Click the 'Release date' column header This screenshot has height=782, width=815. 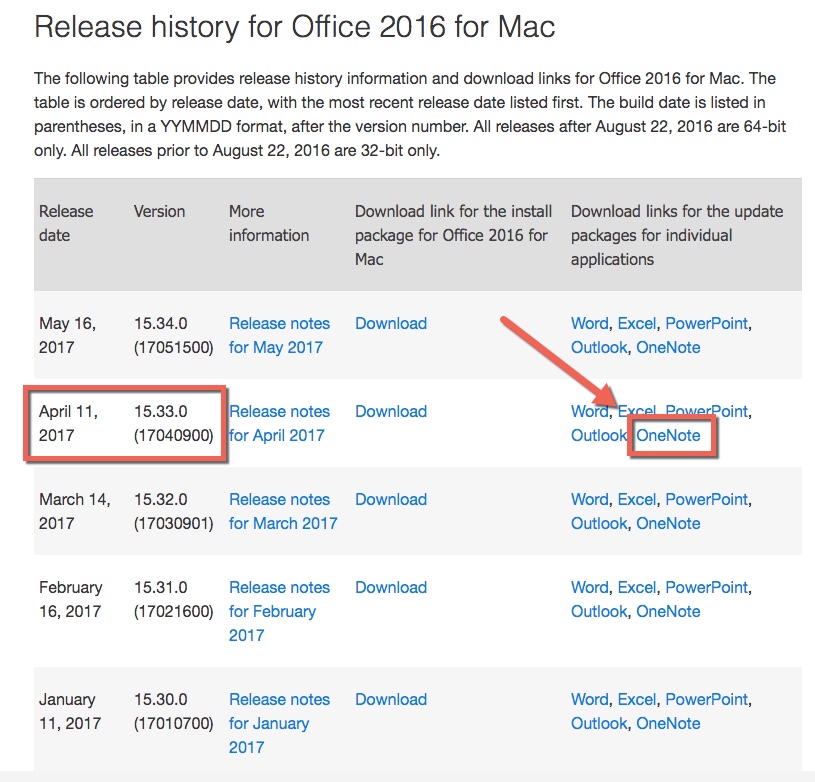click(66, 223)
